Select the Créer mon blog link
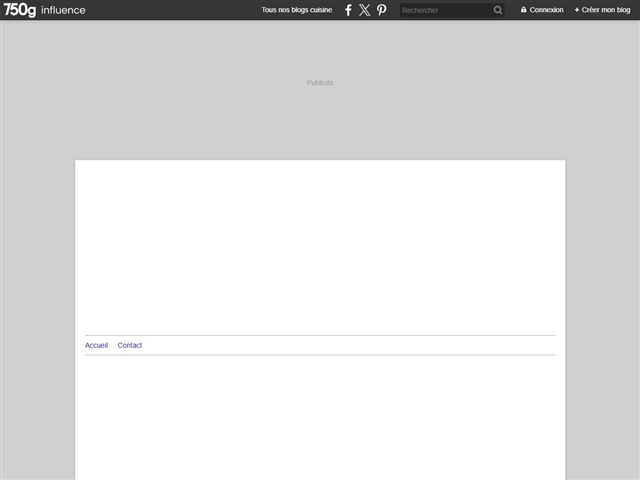Viewport: 640px width, 480px height. tap(606, 10)
